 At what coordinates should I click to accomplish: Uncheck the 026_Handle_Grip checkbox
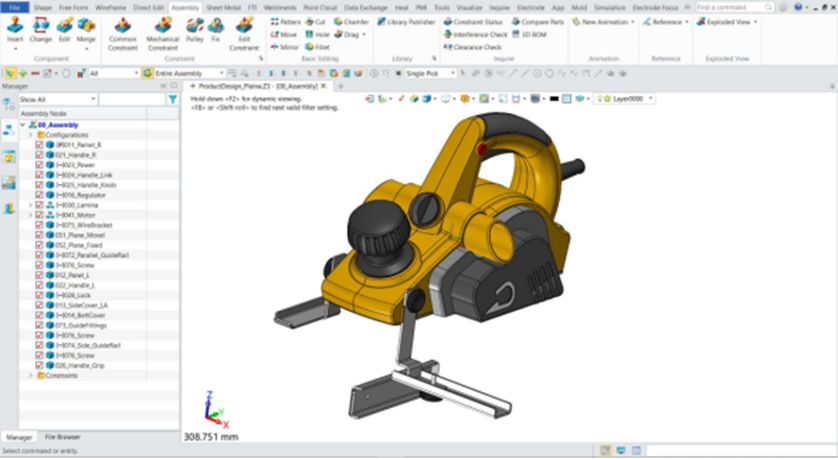(39, 365)
